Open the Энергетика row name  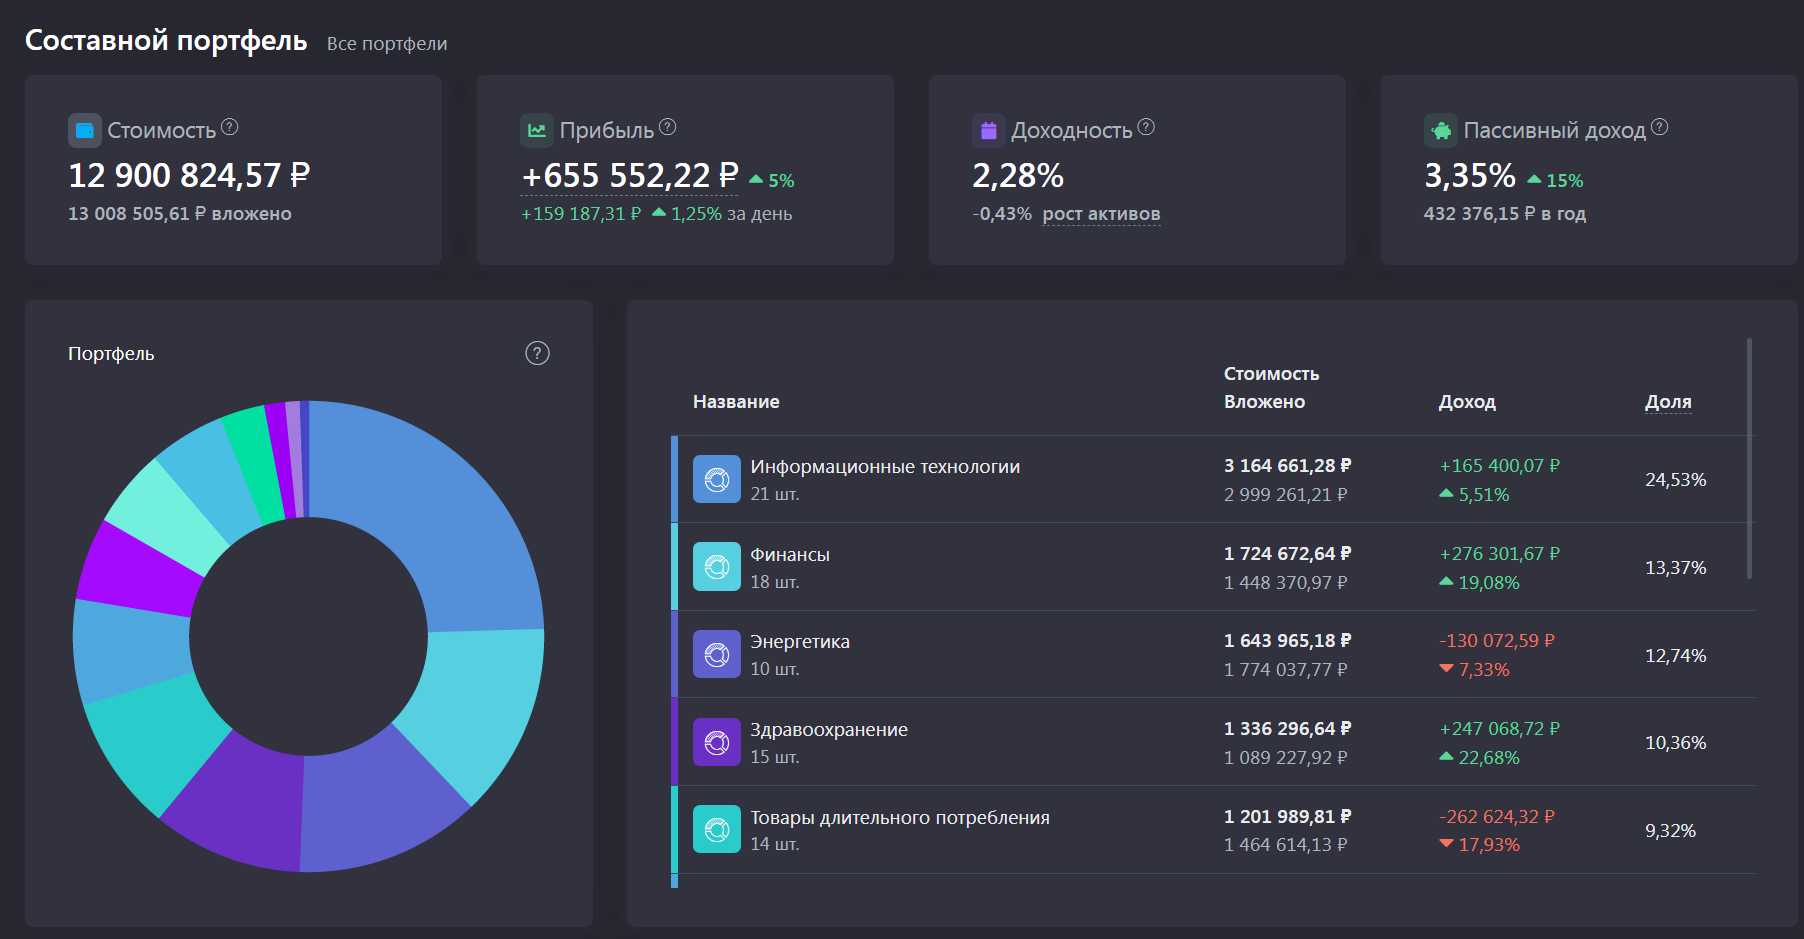(x=800, y=642)
